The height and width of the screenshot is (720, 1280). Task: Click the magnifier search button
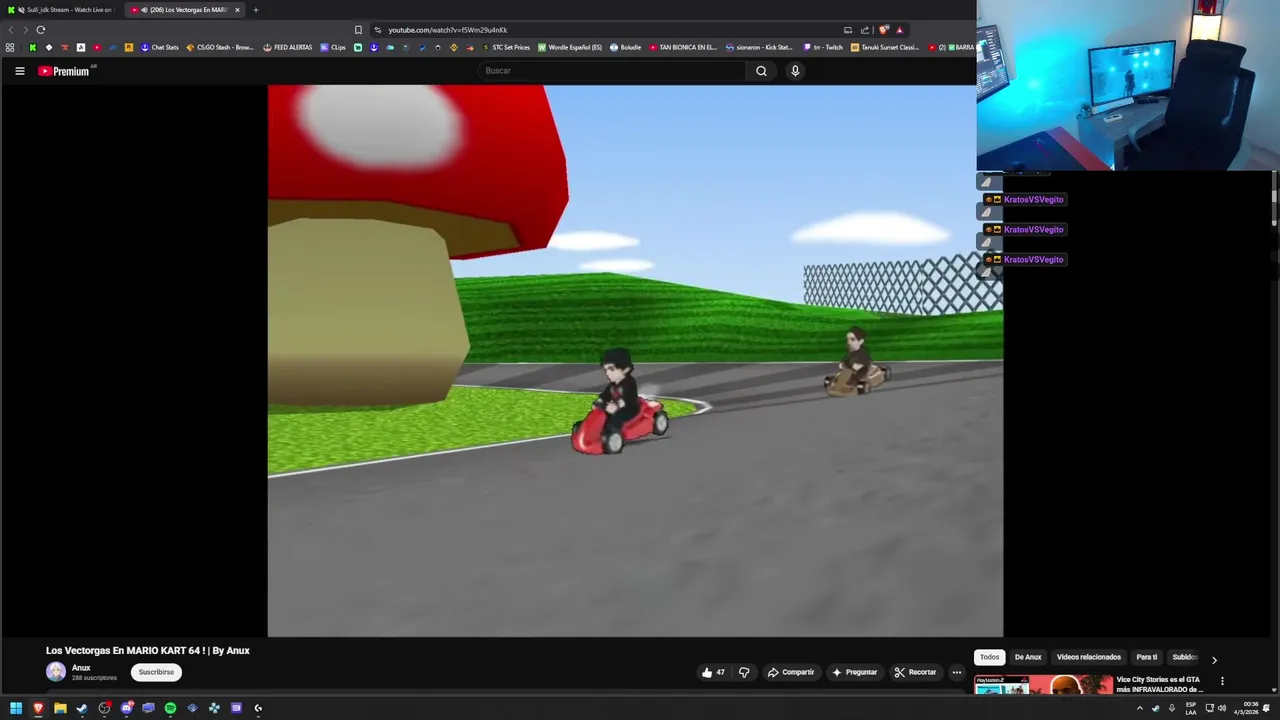pos(761,71)
